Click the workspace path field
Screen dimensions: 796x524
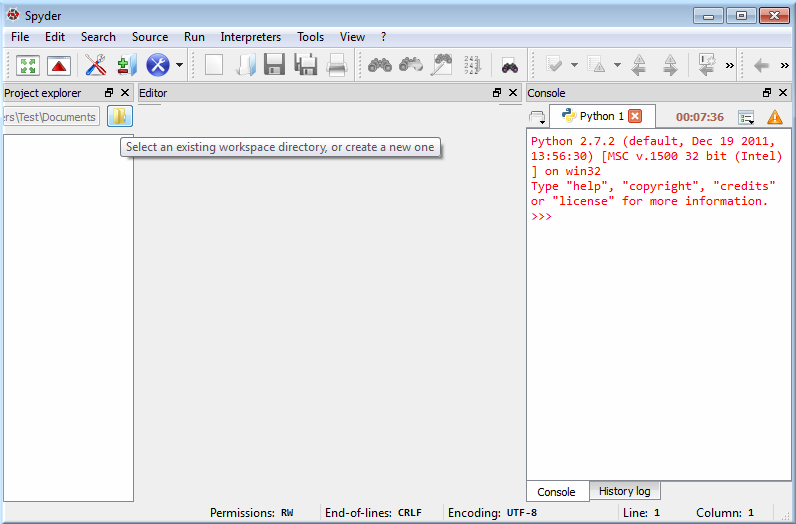pos(51,117)
